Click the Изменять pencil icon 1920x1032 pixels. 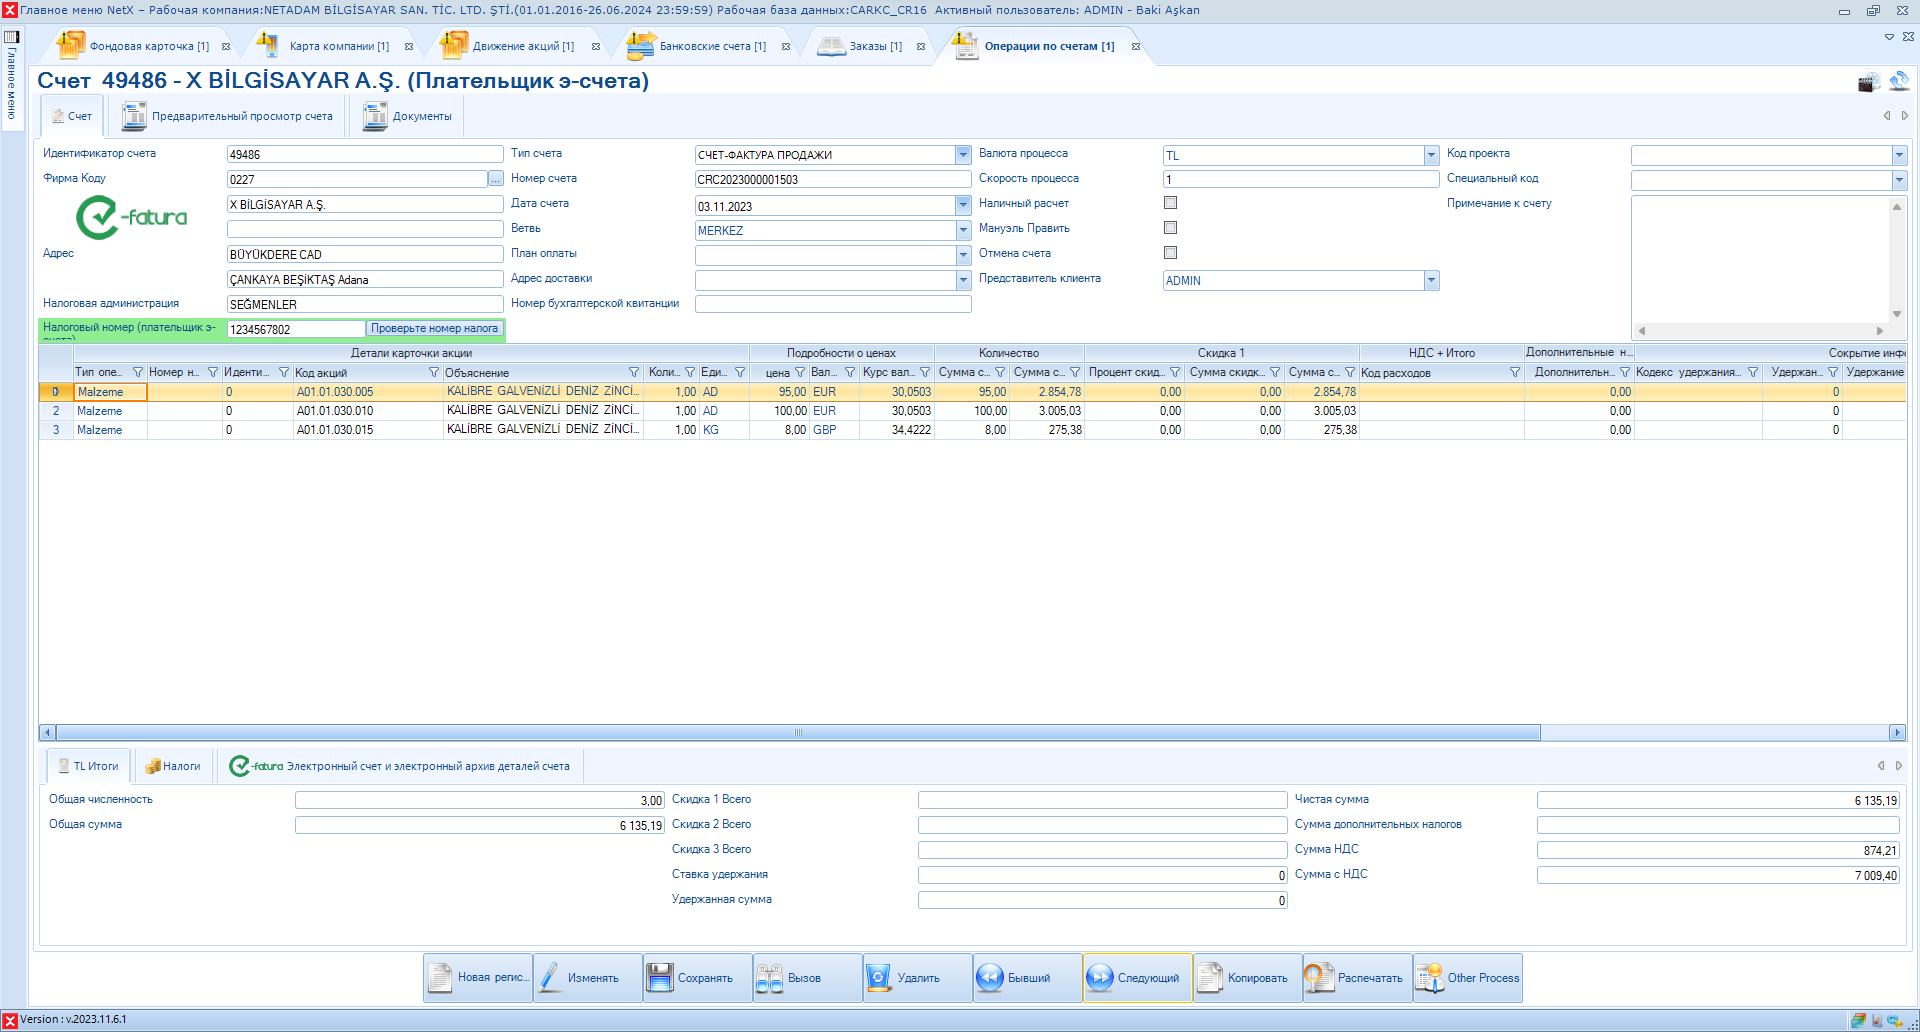click(550, 978)
